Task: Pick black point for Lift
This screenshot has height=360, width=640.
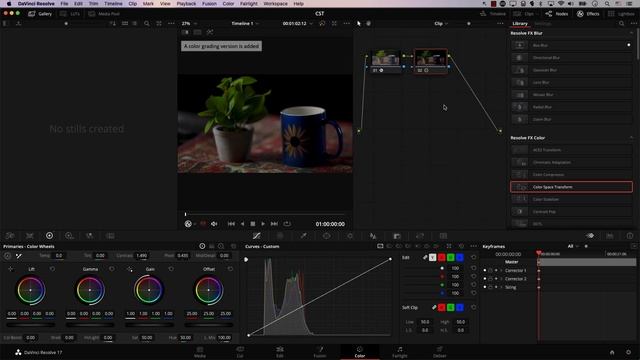Action: (10, 269)
